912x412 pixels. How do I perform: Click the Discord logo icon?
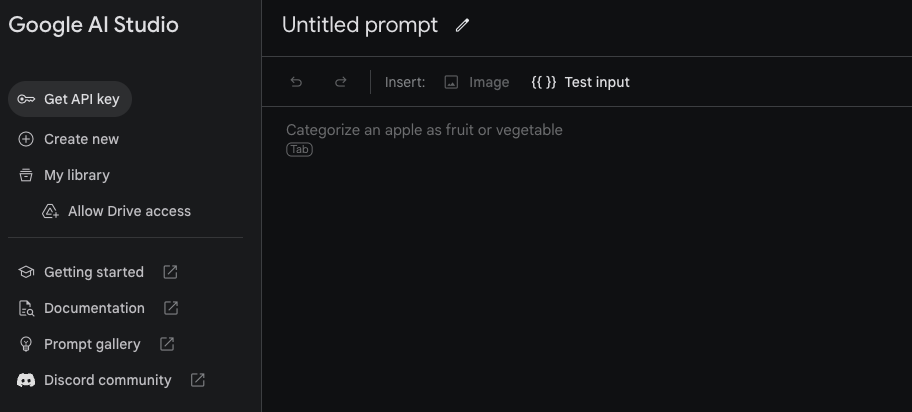26,380
